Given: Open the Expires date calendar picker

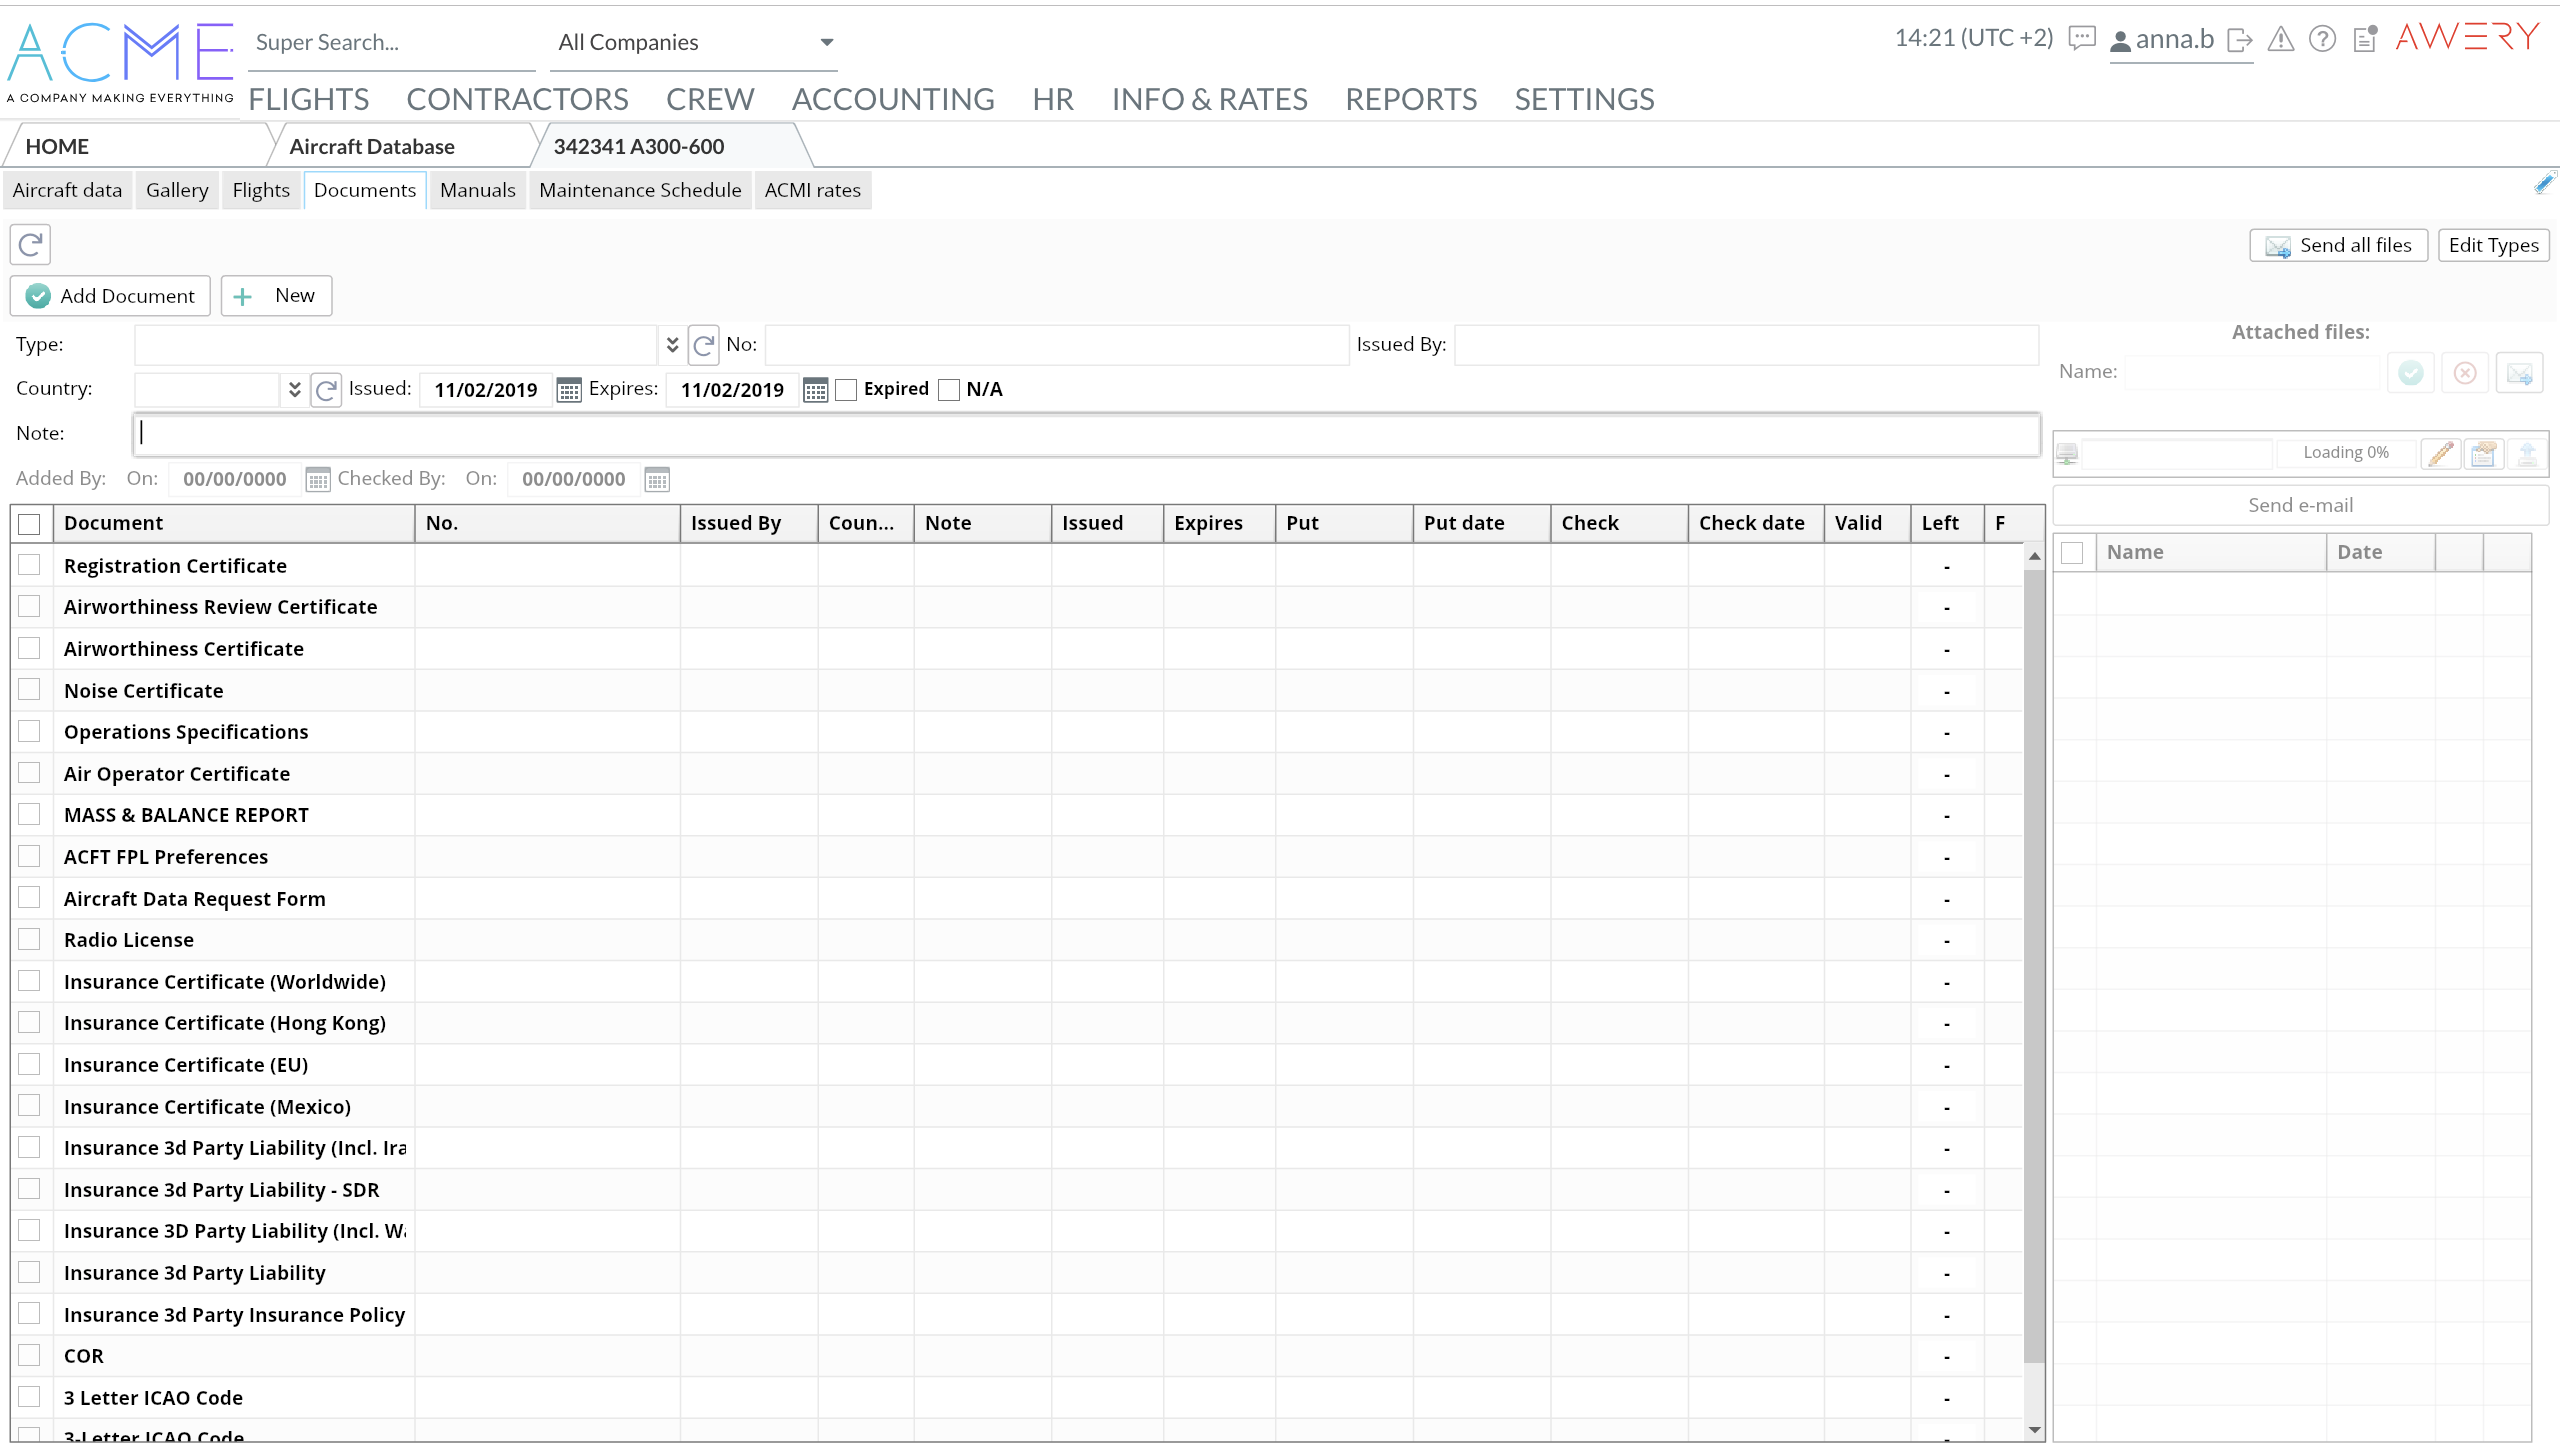Looking at the screenshot, I should click(815, 390).
